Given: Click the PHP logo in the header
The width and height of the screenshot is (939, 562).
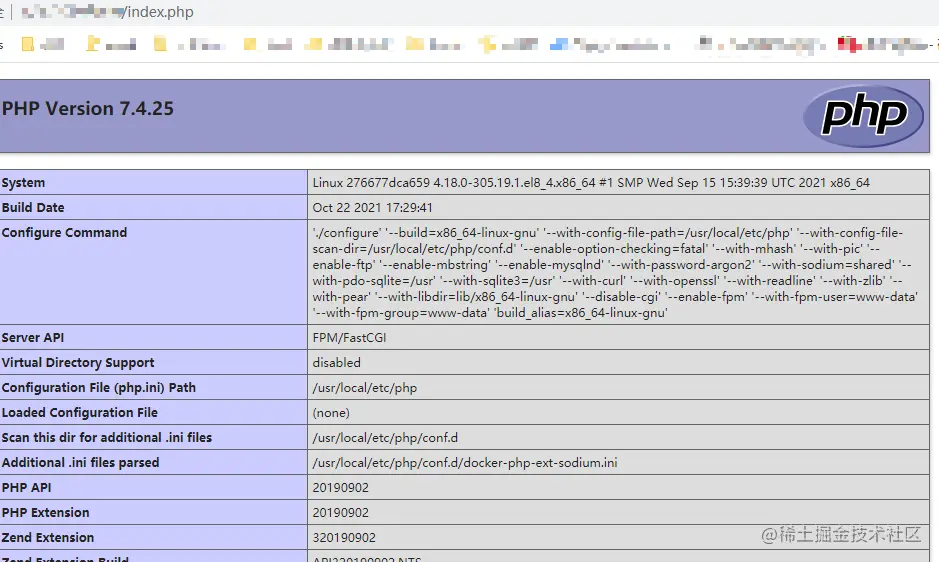Looking at the screenshot, I should tap(863, 116).
